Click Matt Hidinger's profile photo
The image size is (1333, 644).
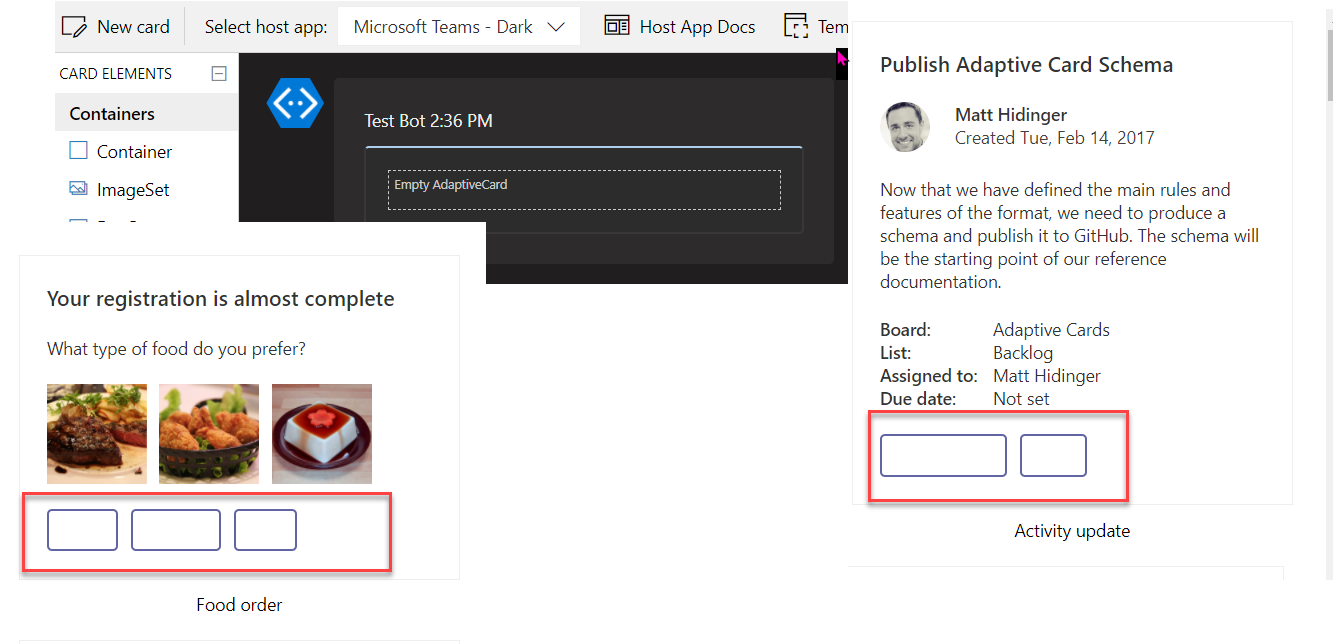point(905,126)
